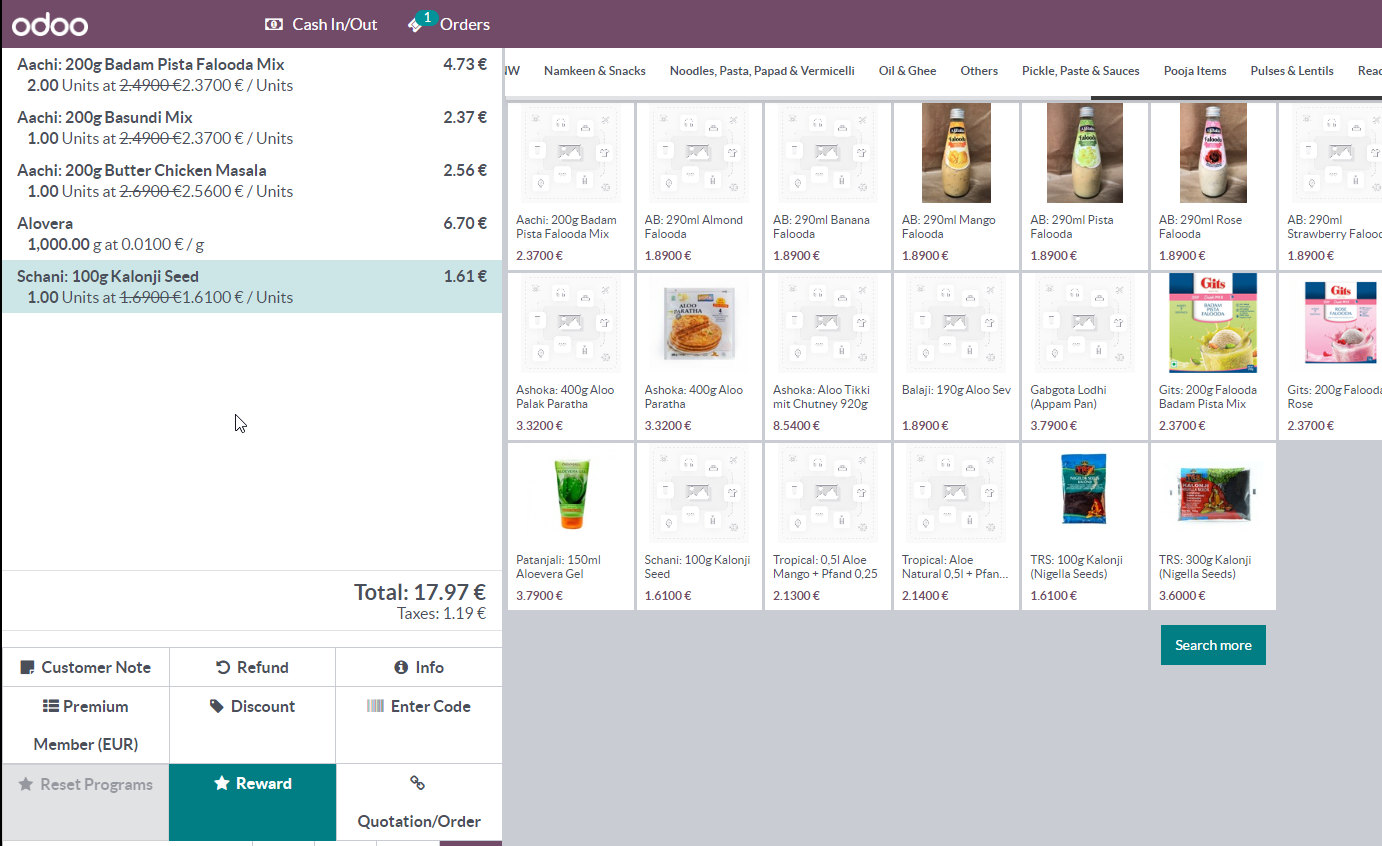The height and width of the screenshot is (846, 1382).
Task: Click the Enter Code button
Action: coord(419,725)
